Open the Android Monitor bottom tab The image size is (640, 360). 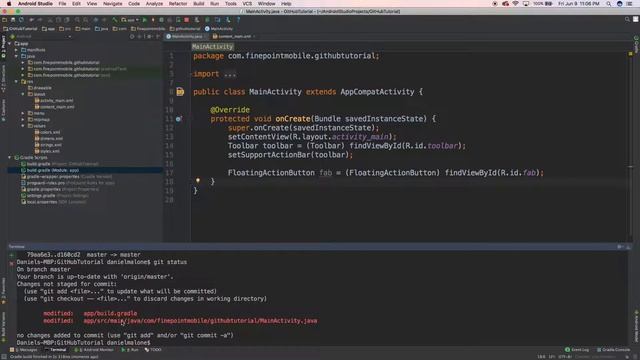point(94,350)
